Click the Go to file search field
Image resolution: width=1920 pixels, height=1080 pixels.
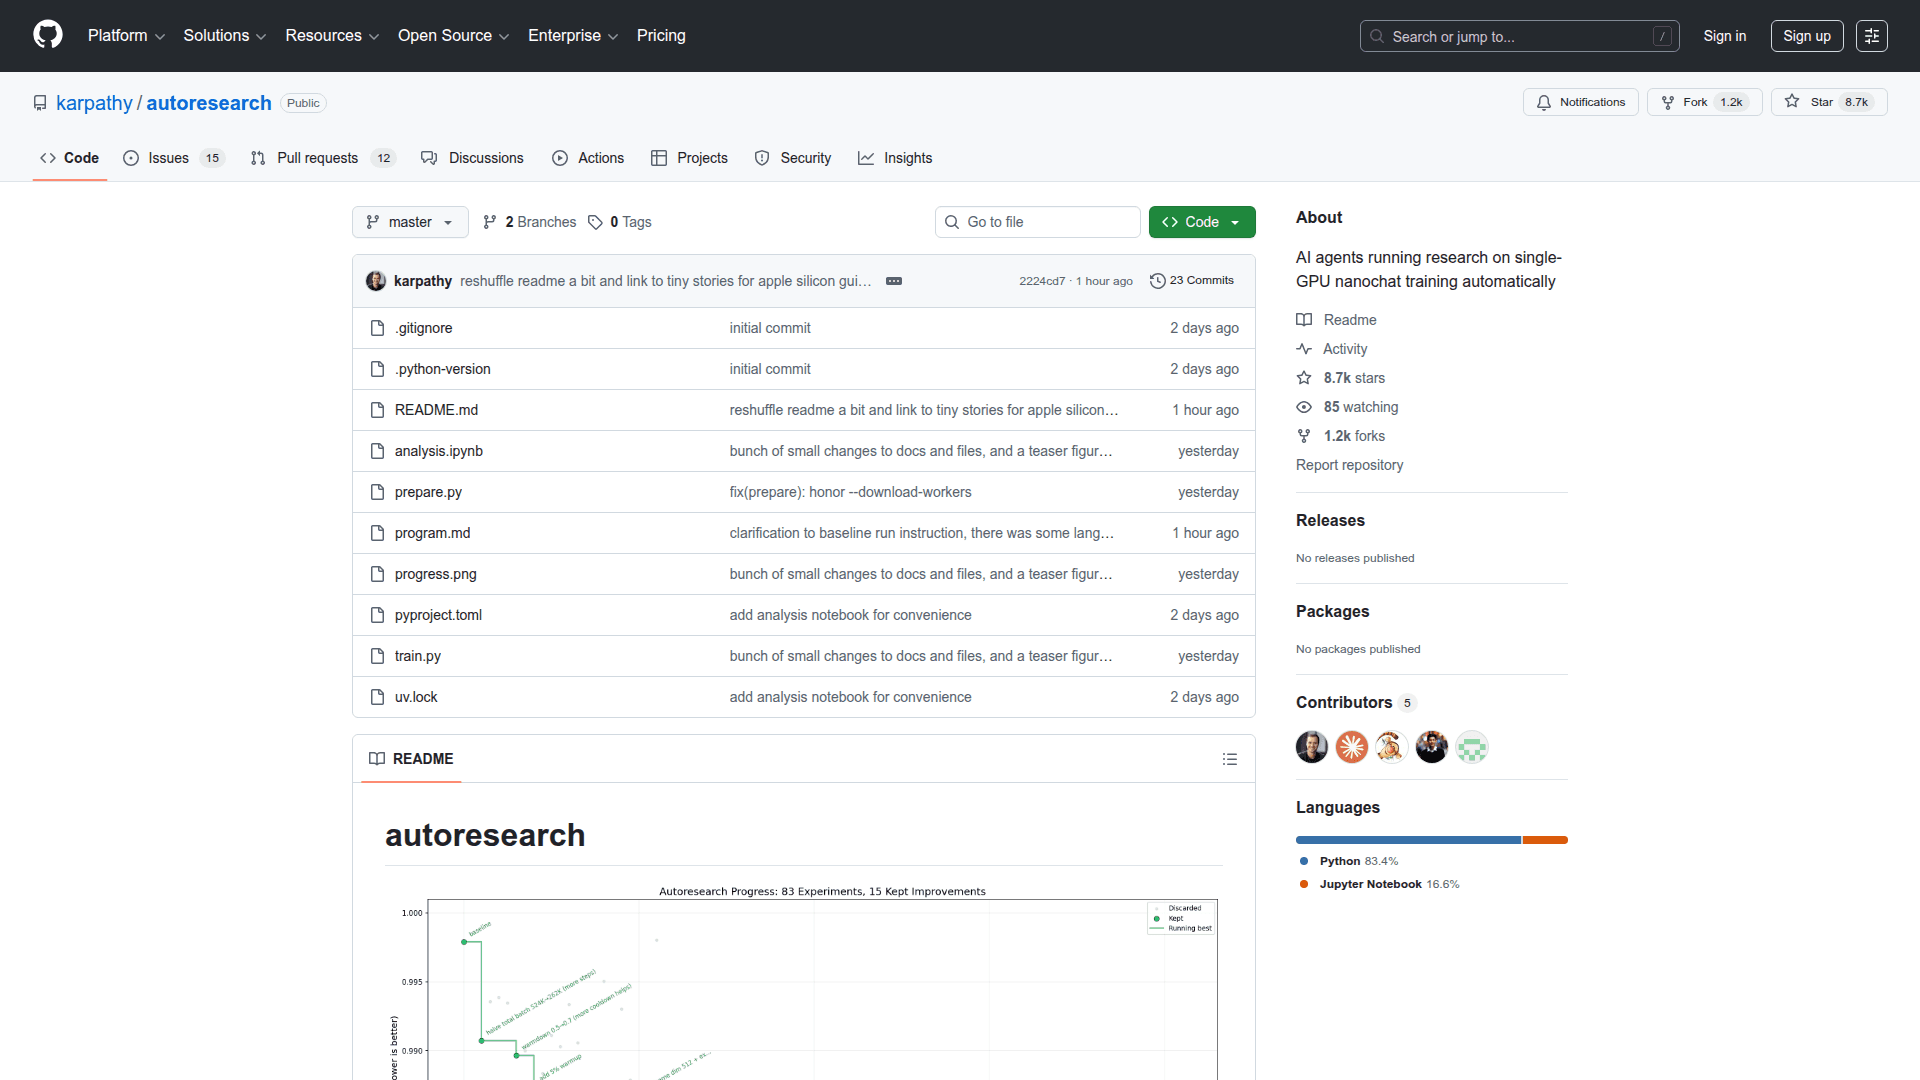(x=1037, y=222)
